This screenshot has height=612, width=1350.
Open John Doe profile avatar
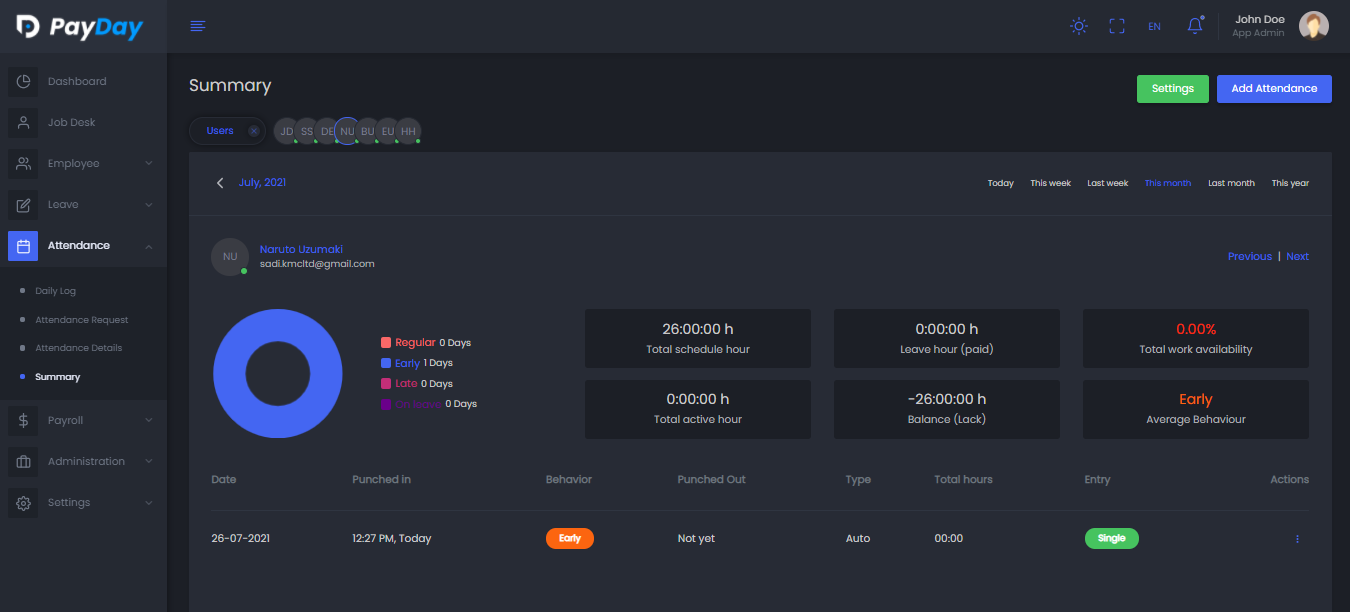pyautogui.click(x=1313, y=26)
